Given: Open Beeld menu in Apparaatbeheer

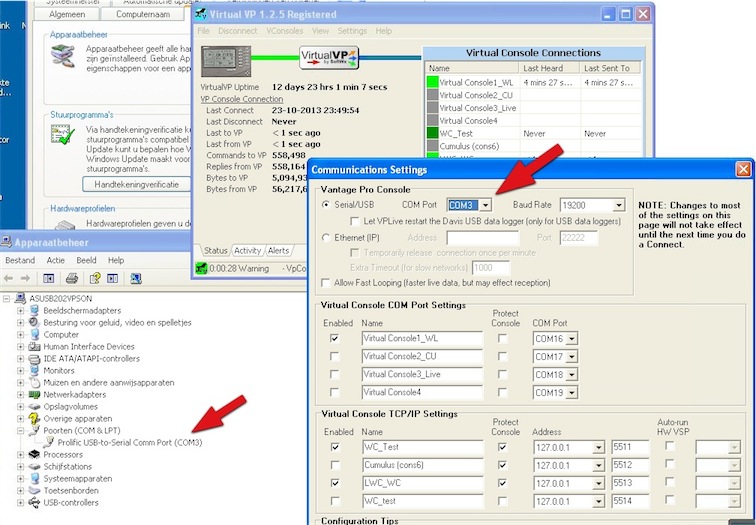Looking at the screenshot, I should point(86,260).
